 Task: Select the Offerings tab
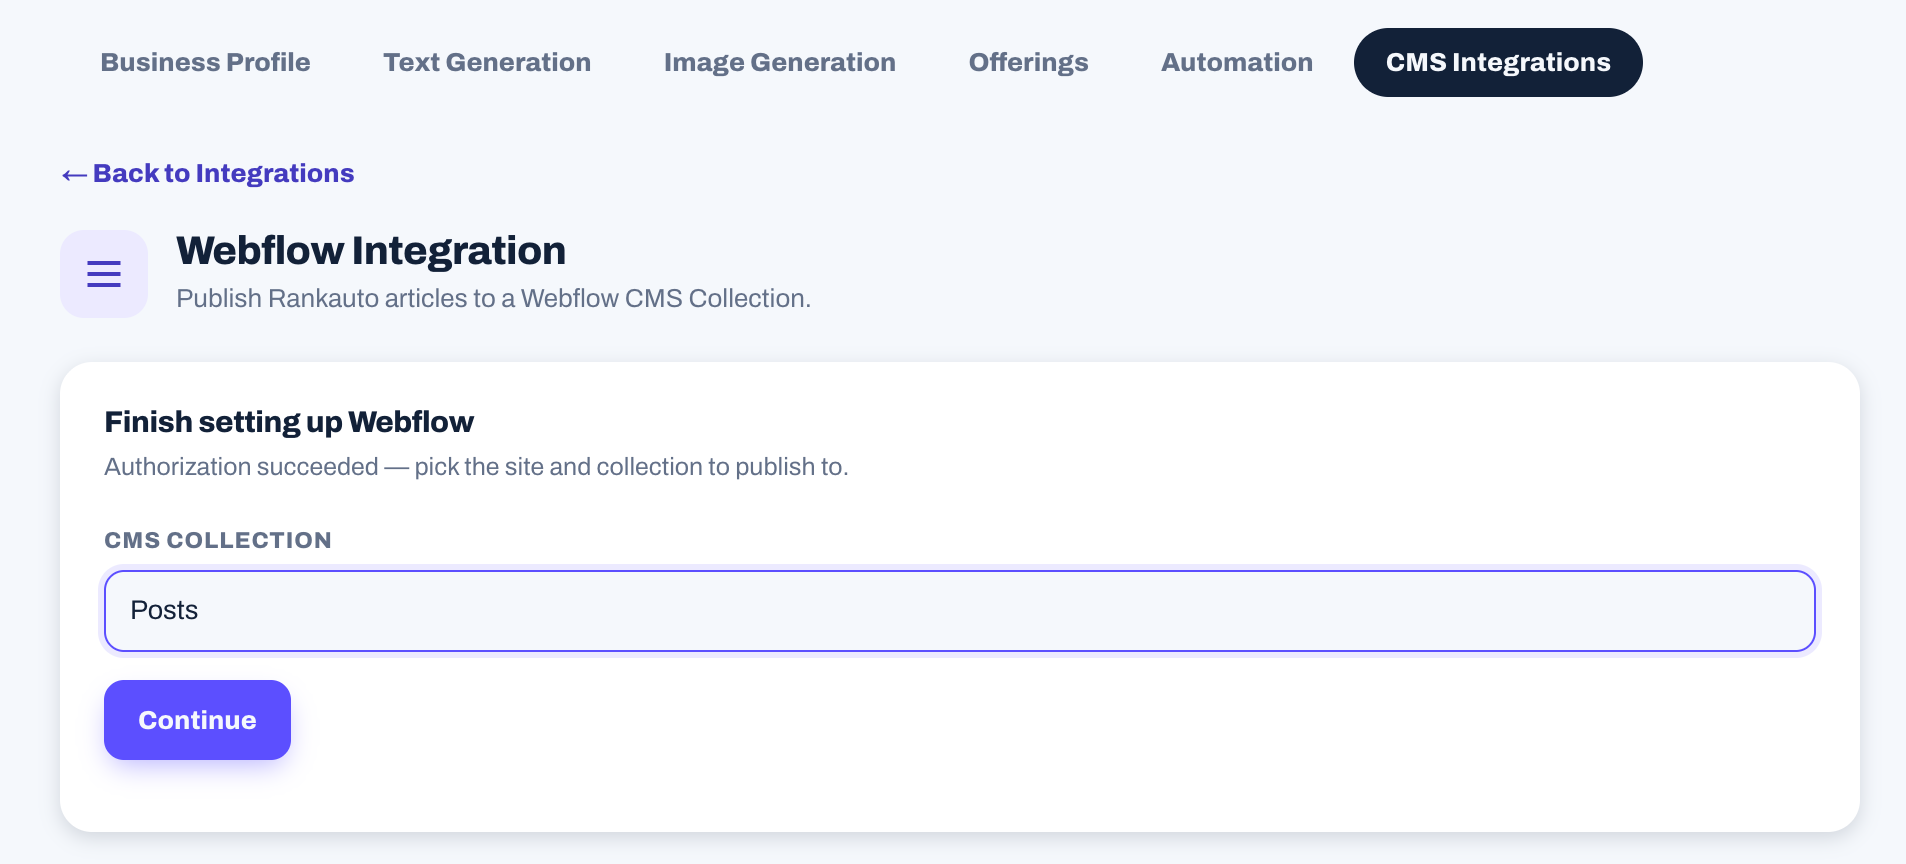click(1028, 62)
